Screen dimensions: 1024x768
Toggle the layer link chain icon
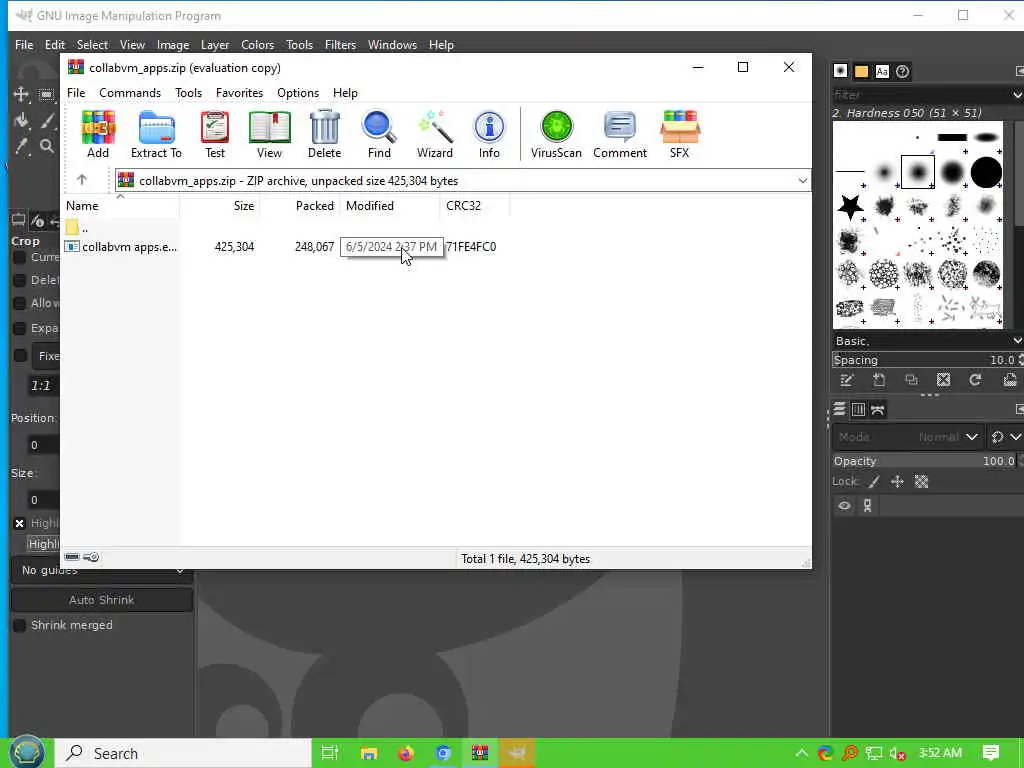(x=868, y=505)
